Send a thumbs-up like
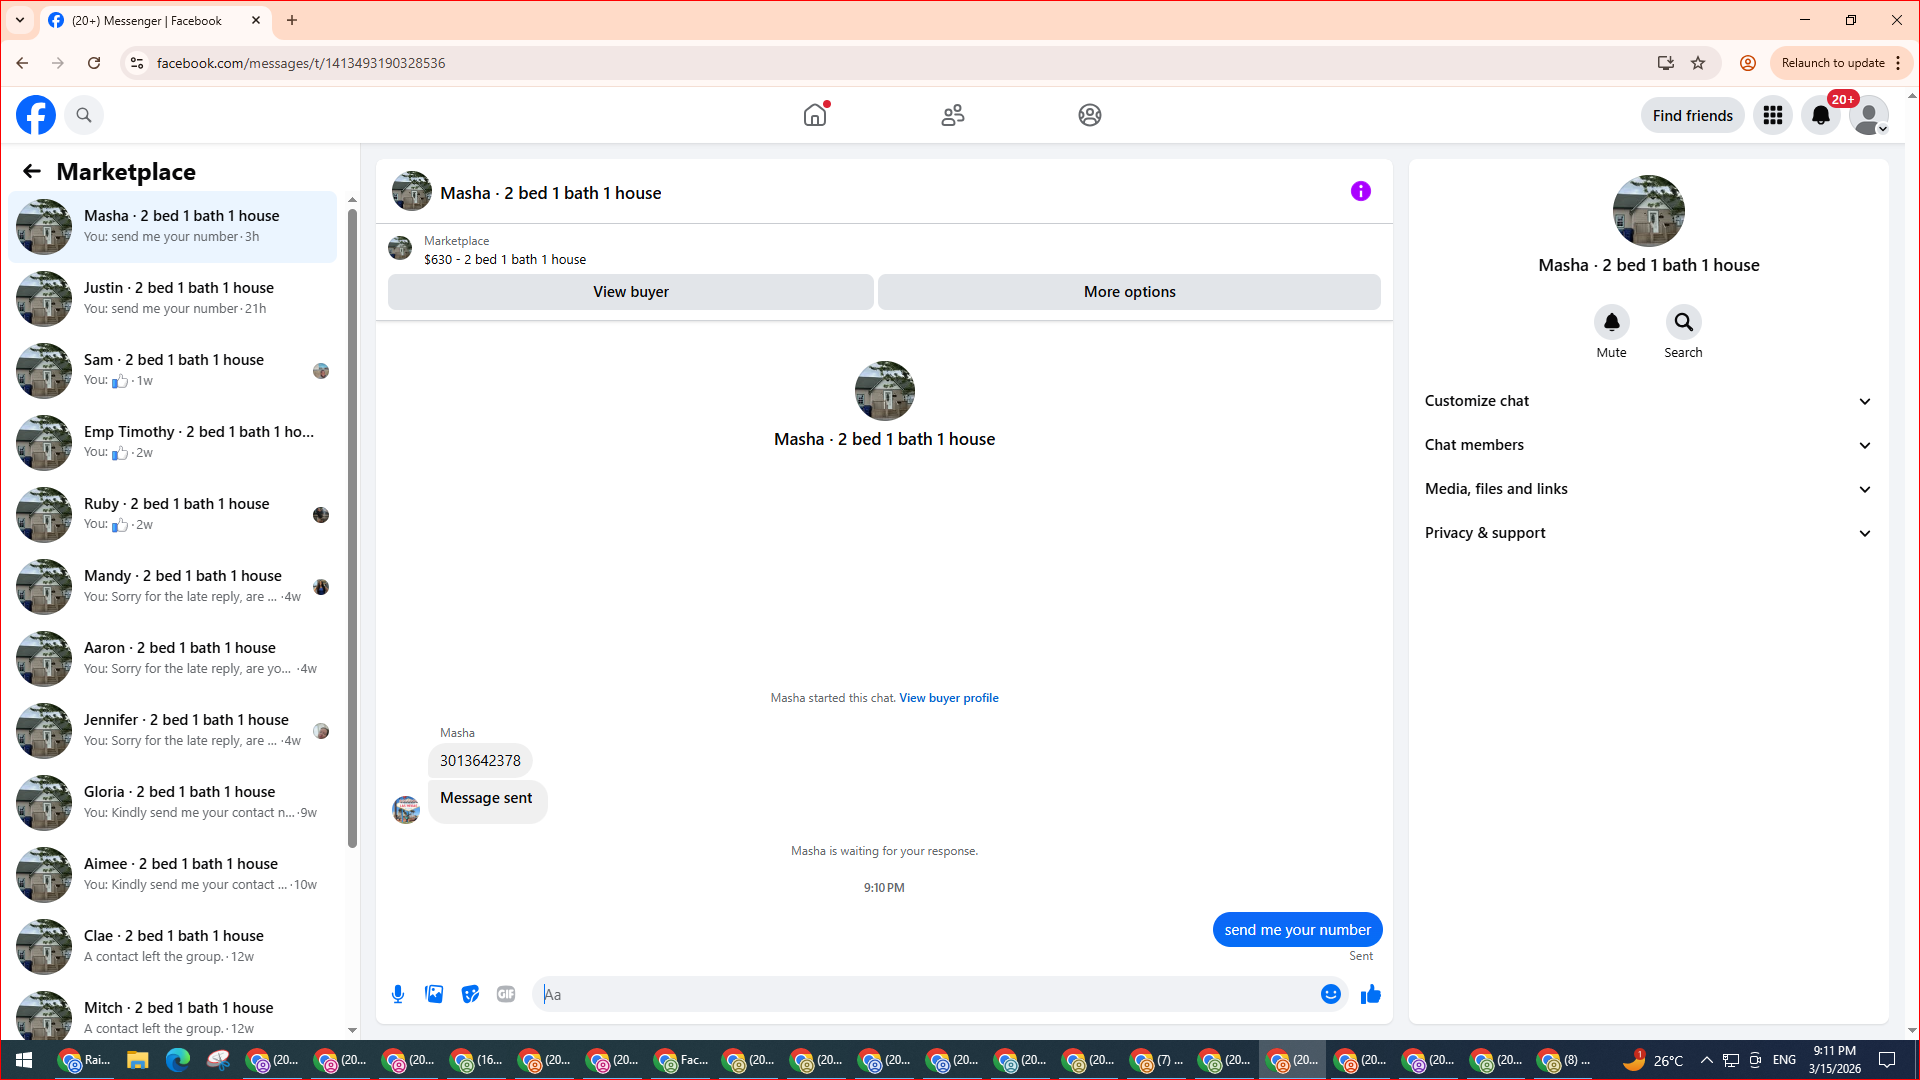1920x1080 pixels. (x=1371, y=994)
